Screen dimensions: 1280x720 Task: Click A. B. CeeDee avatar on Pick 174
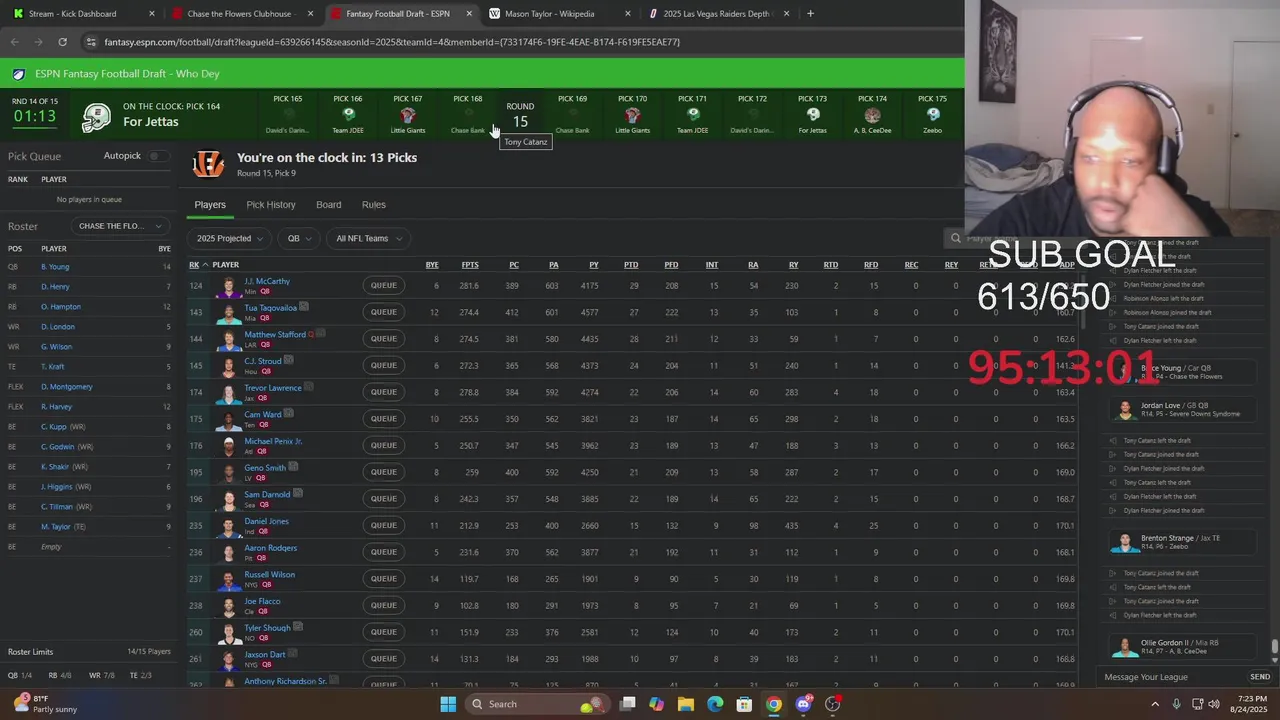872,115
